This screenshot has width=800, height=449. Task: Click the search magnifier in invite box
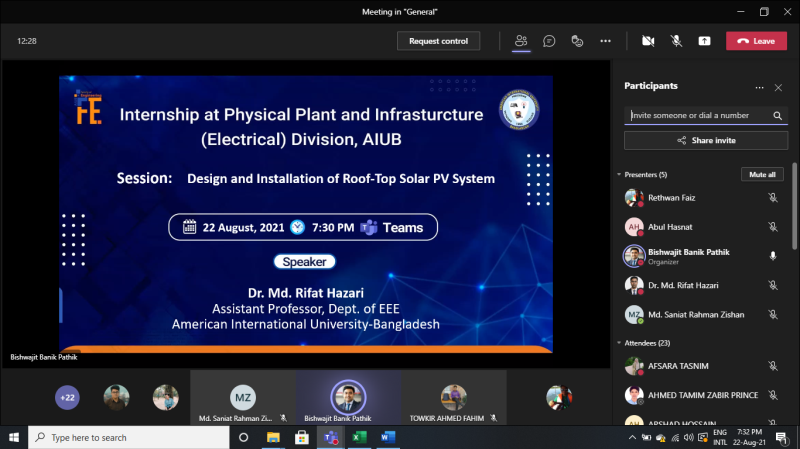778,116
